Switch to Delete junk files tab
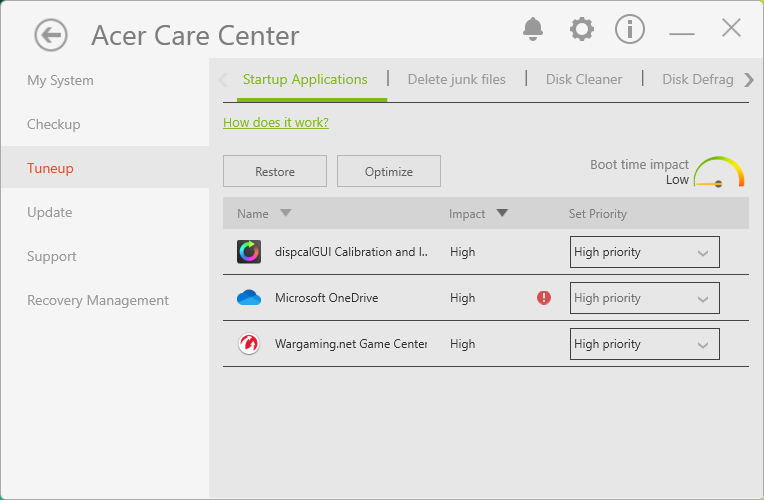The height and width of the screenshot is (500, 764). pyautogui.click(x=456, y=79)
